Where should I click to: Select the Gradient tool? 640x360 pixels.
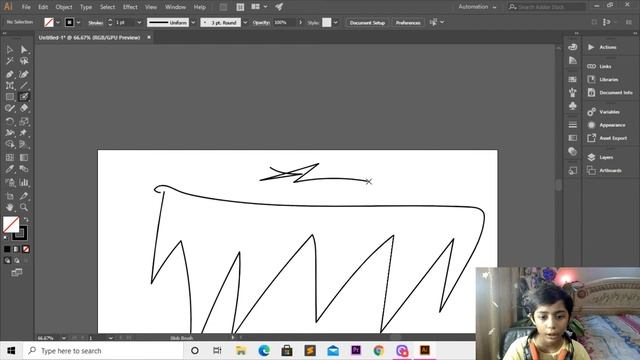24,157
